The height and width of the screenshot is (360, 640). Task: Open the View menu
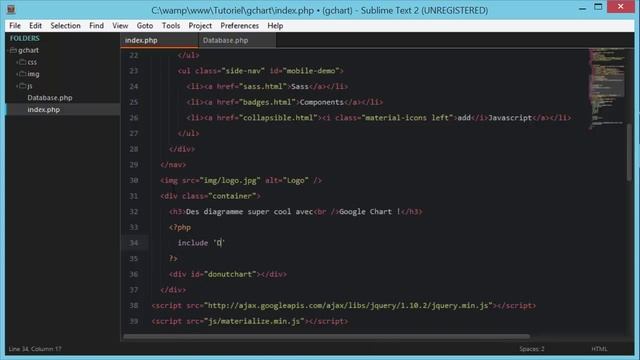tap(120, 26)
